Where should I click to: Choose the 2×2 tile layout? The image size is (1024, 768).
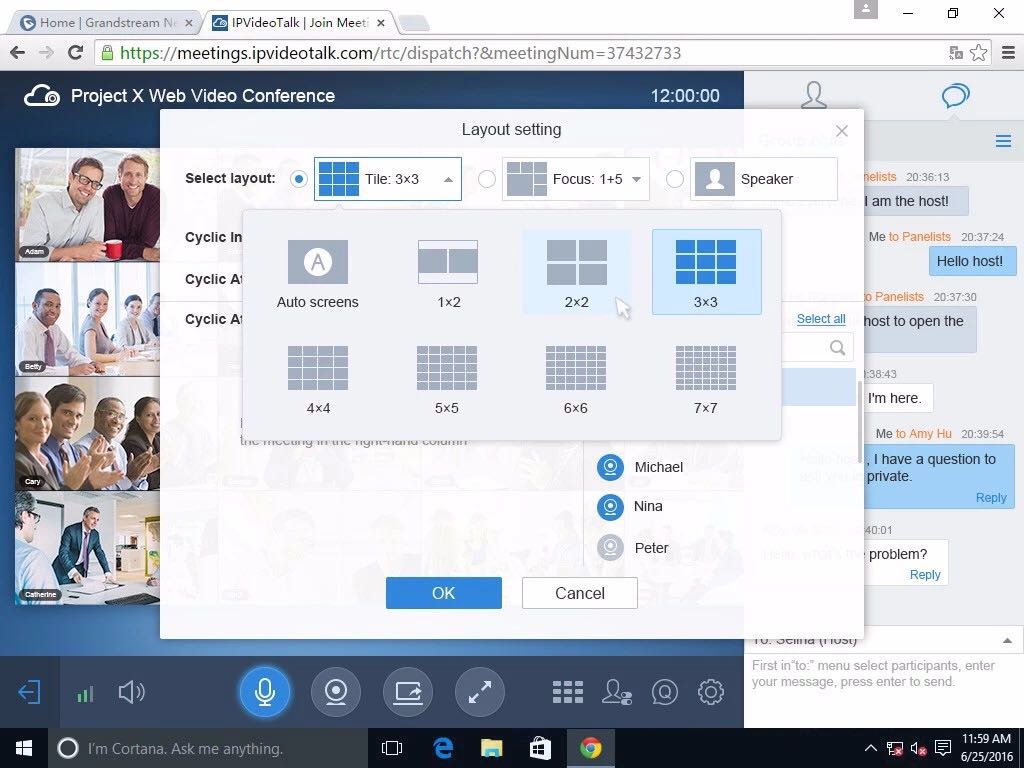[577, 273]
